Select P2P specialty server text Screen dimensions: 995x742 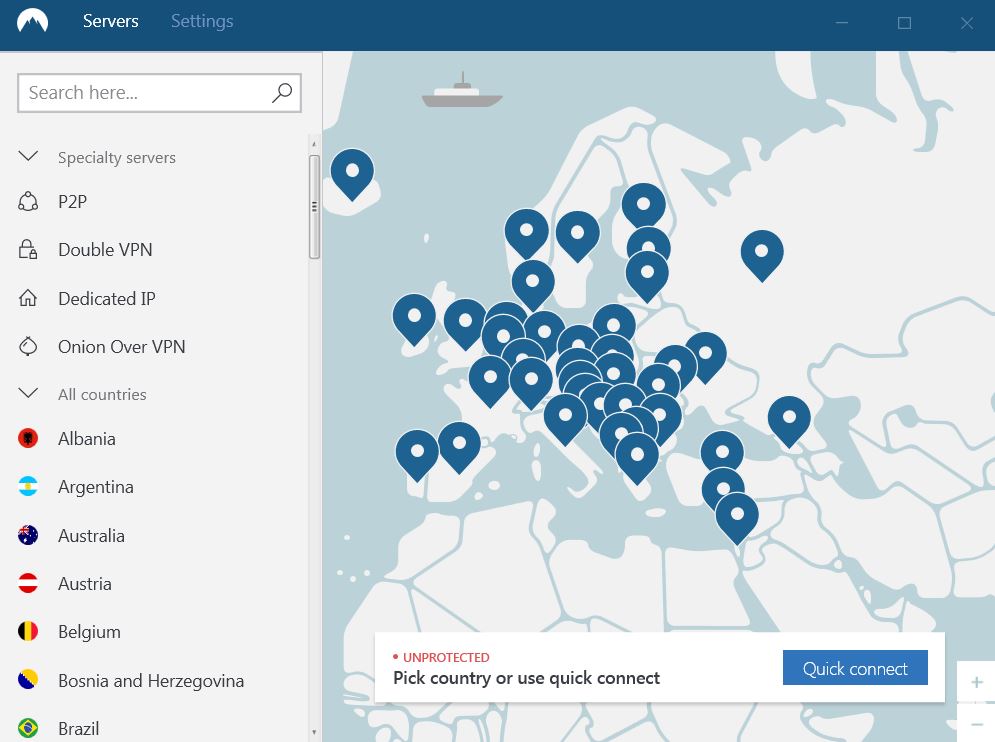(72, 202)
